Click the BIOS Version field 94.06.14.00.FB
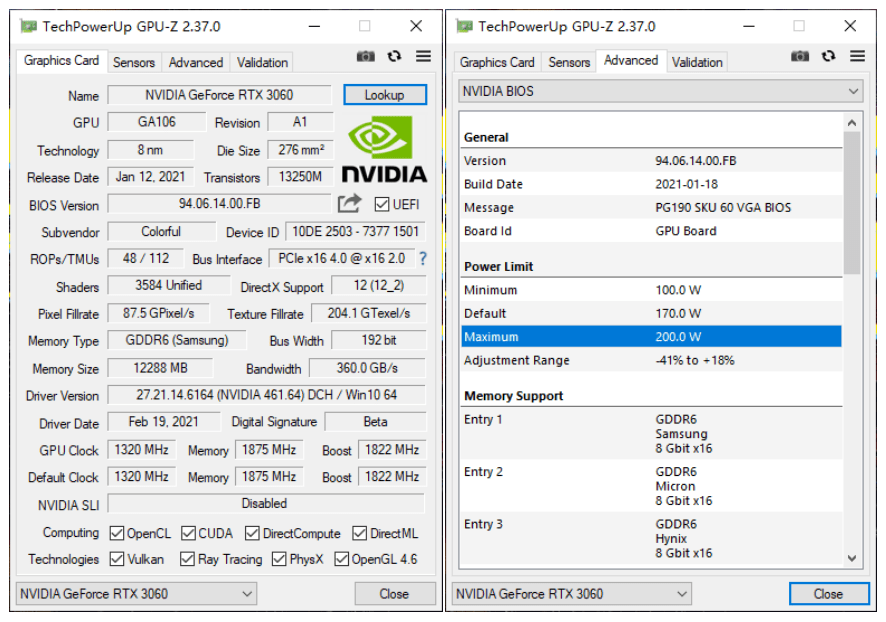Screen dimensions: 886x622 coord(219,204)
